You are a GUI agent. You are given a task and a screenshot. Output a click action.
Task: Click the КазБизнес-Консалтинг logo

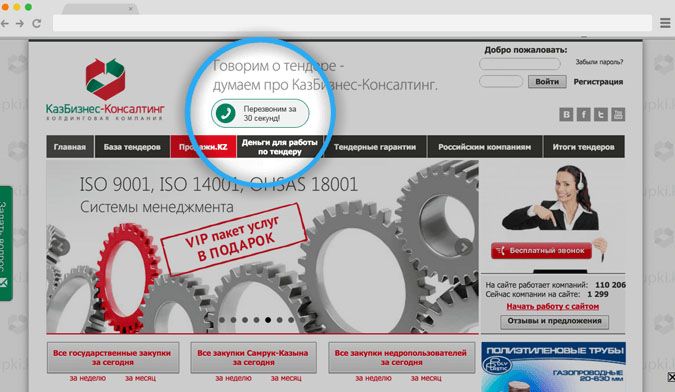(x=105, y=89)
